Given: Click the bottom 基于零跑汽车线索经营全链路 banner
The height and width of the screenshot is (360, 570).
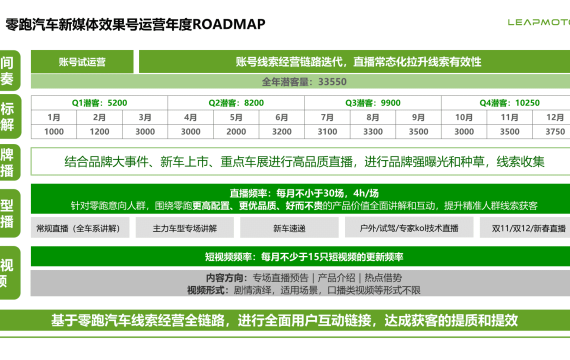Looking at the screenshot, I should tap(285, 320).
